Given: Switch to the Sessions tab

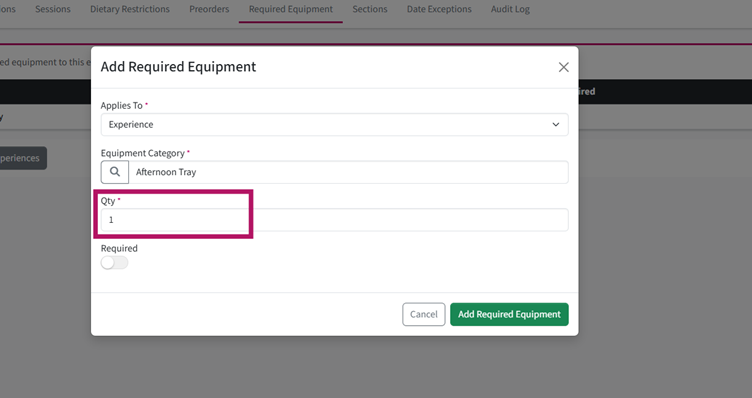Looking at the screenshot, I should click(53, 9).
